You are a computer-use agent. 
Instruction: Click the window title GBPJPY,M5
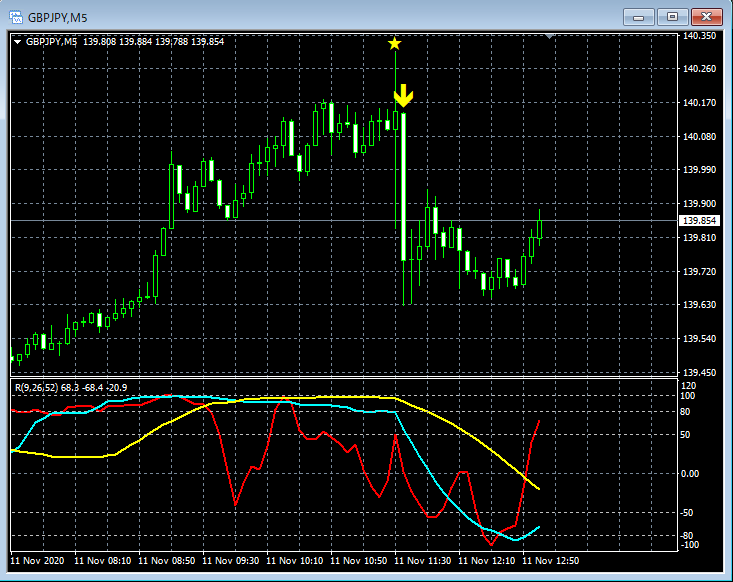57,18
